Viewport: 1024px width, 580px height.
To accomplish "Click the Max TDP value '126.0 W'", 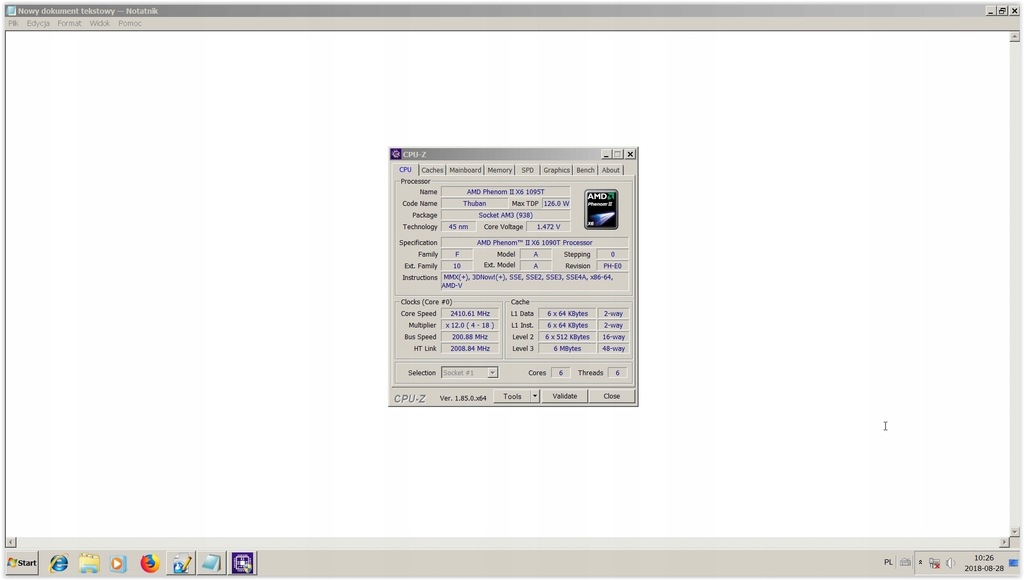I will coord(556,203).
